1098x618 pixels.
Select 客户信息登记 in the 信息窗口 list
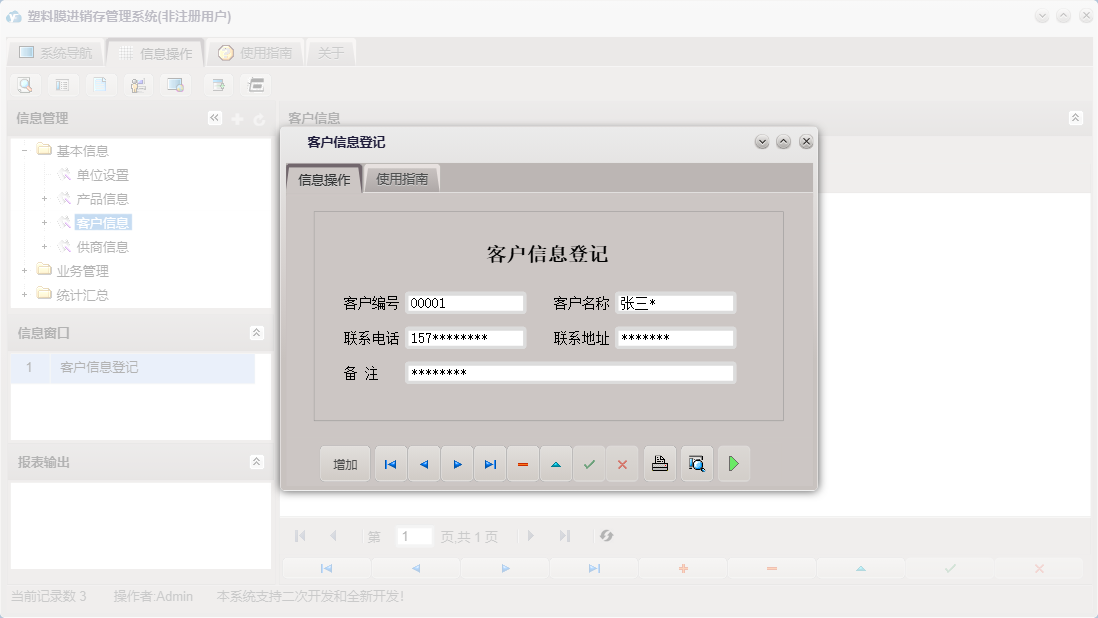click(x=97, y=368)
